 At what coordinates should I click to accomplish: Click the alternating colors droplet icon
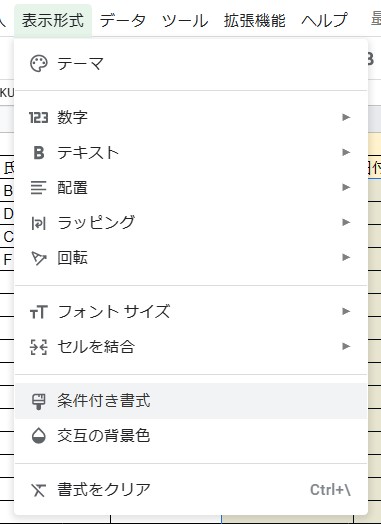coord(39,436)
